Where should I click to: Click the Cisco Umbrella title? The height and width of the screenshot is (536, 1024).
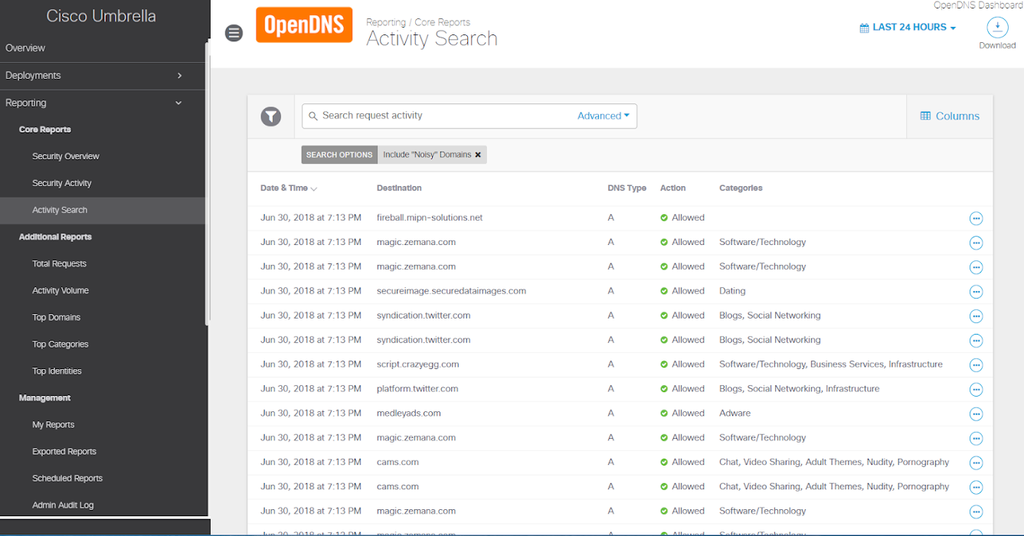pos(101,16)
